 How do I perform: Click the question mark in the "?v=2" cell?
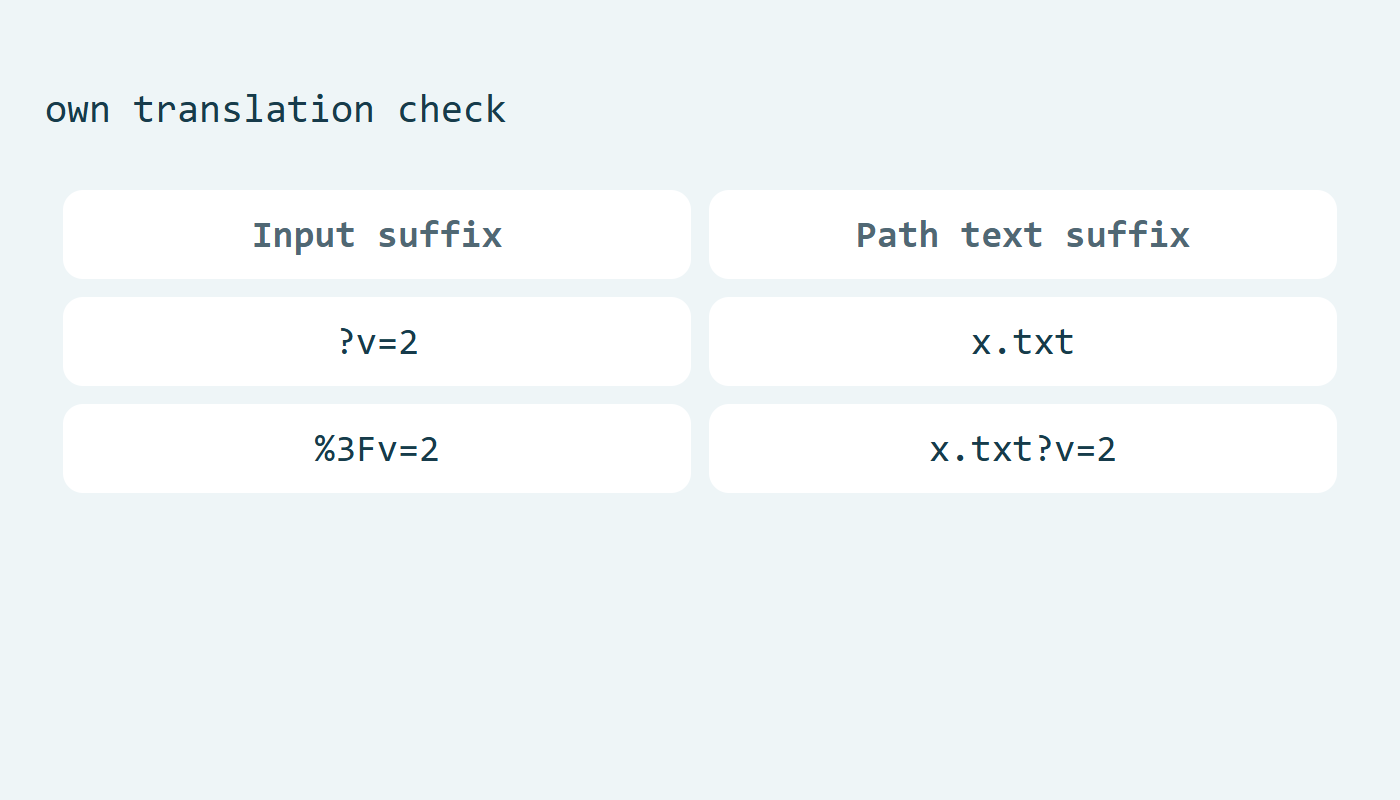(346, 342)
